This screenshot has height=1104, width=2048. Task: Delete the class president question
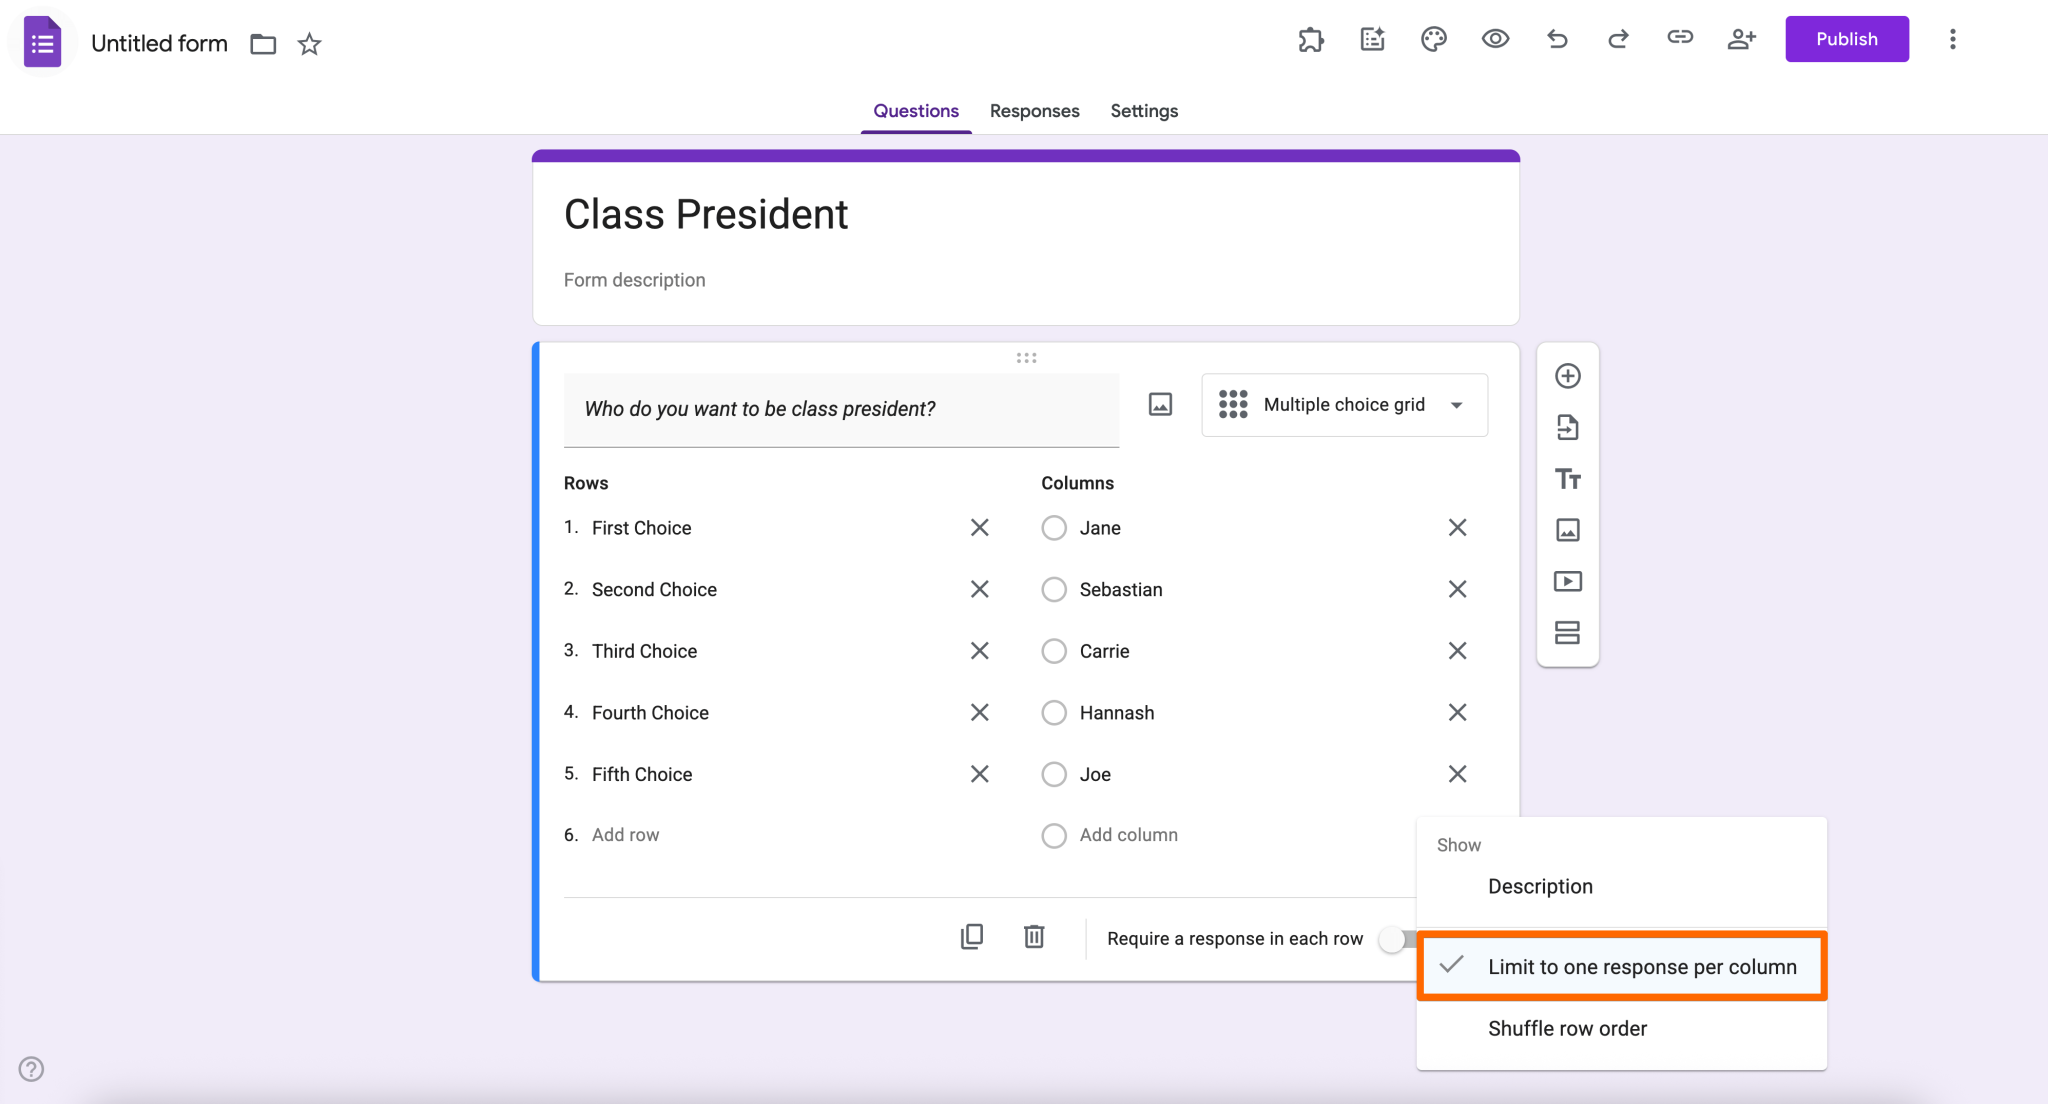coord(1035,937)
